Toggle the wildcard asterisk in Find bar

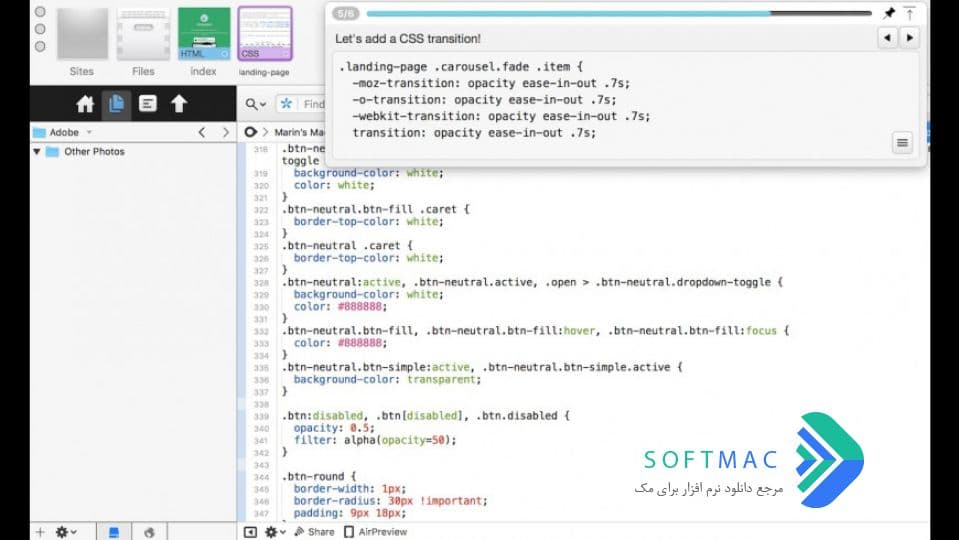coord(286,104)
